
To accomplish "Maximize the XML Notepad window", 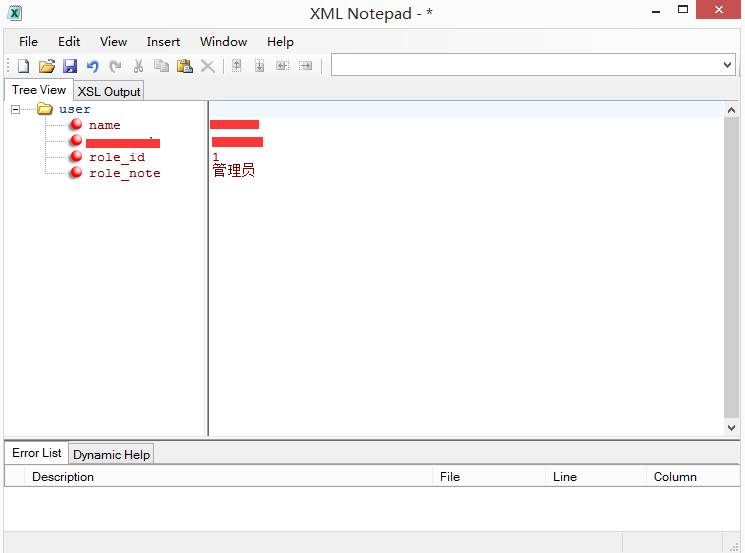I will (x=683, y=10).
